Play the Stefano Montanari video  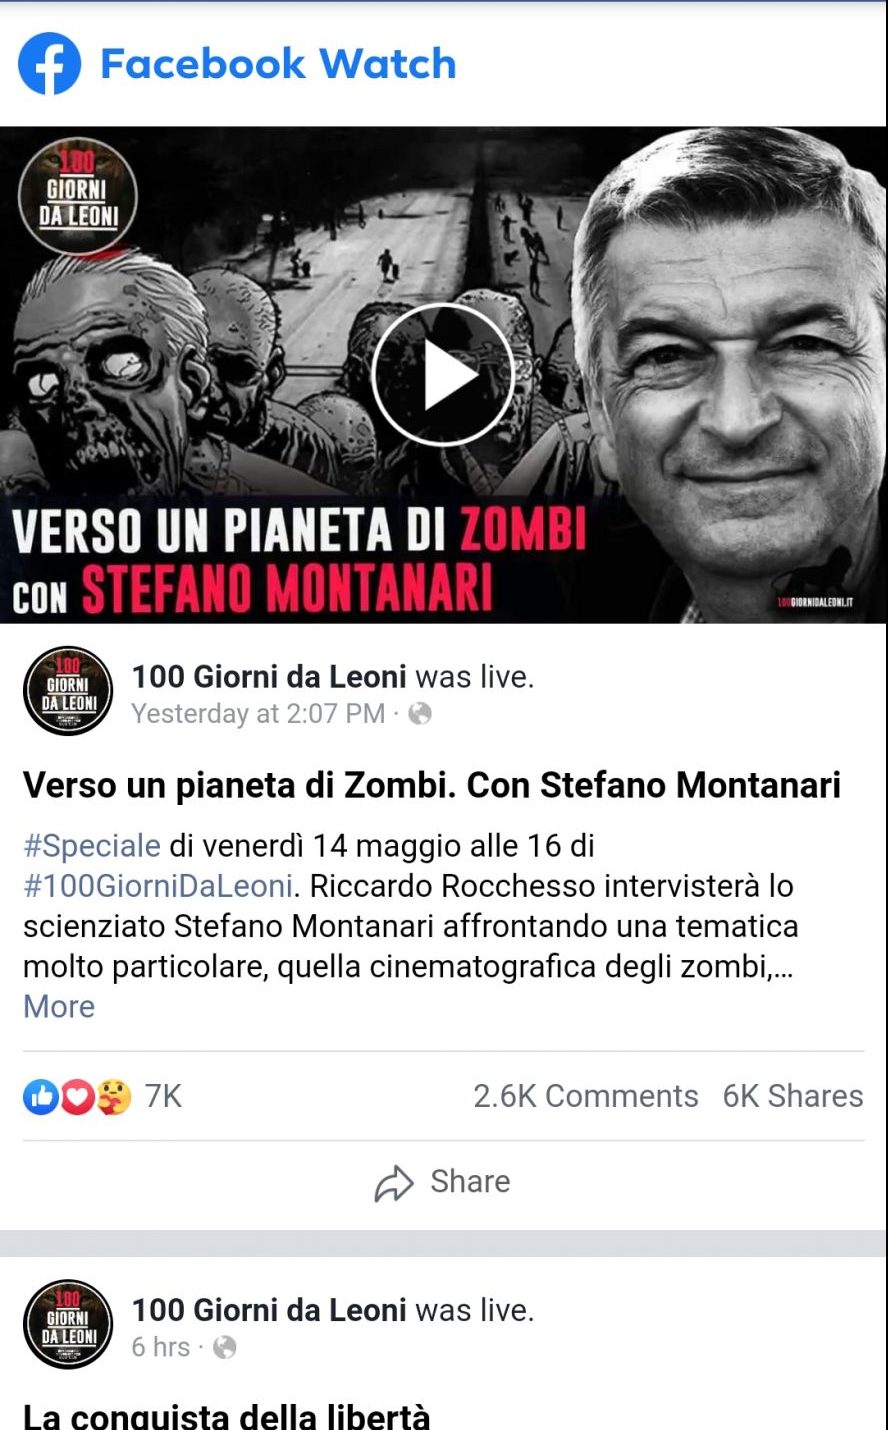click(443, 376)
